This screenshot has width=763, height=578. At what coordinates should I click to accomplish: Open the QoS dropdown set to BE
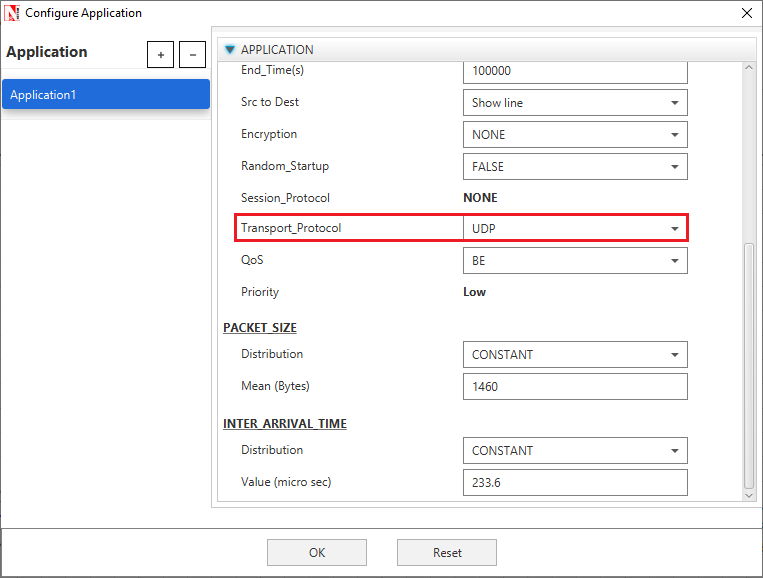pos(575,261)
